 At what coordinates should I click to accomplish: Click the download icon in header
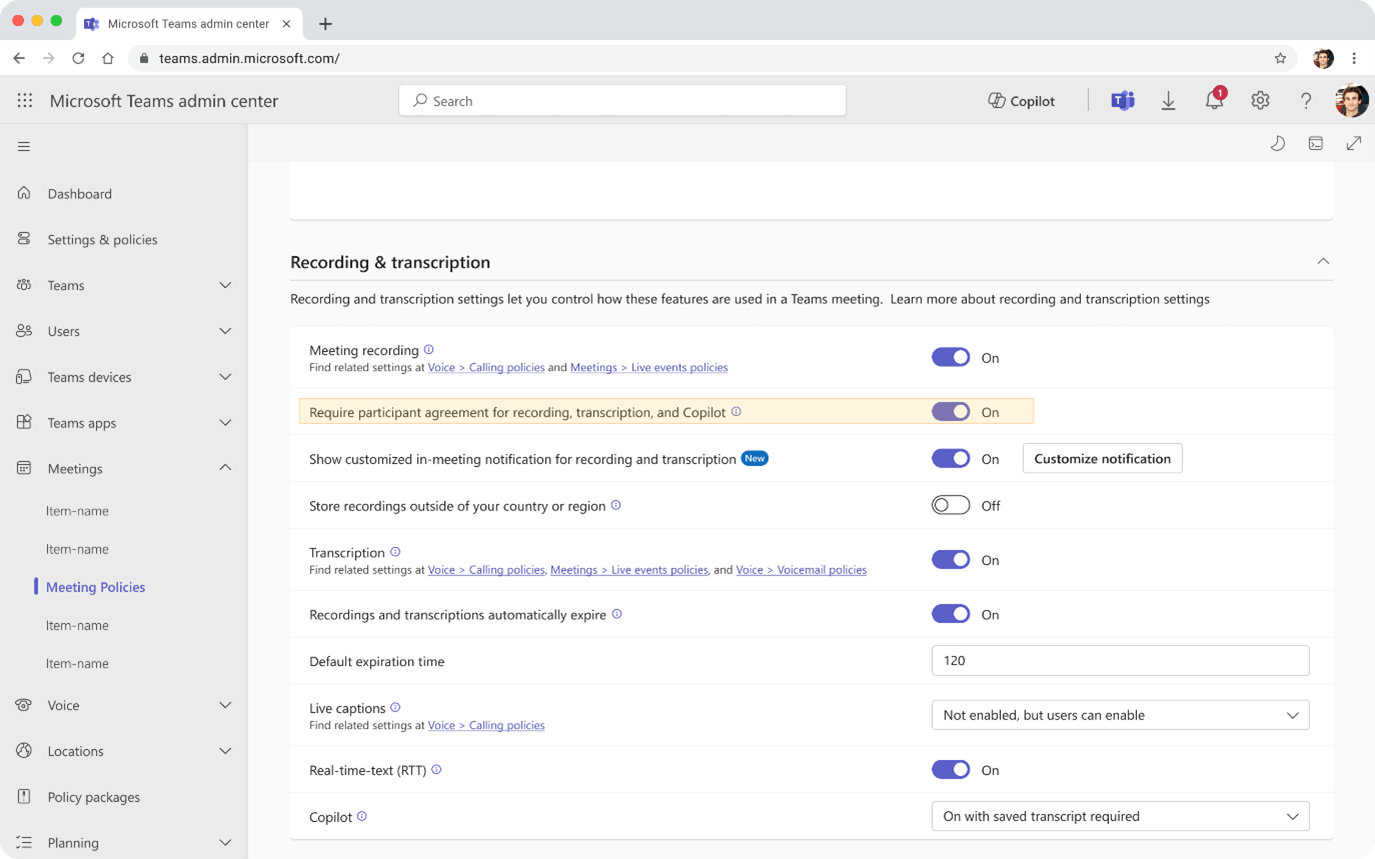[x=1168, y=101]
